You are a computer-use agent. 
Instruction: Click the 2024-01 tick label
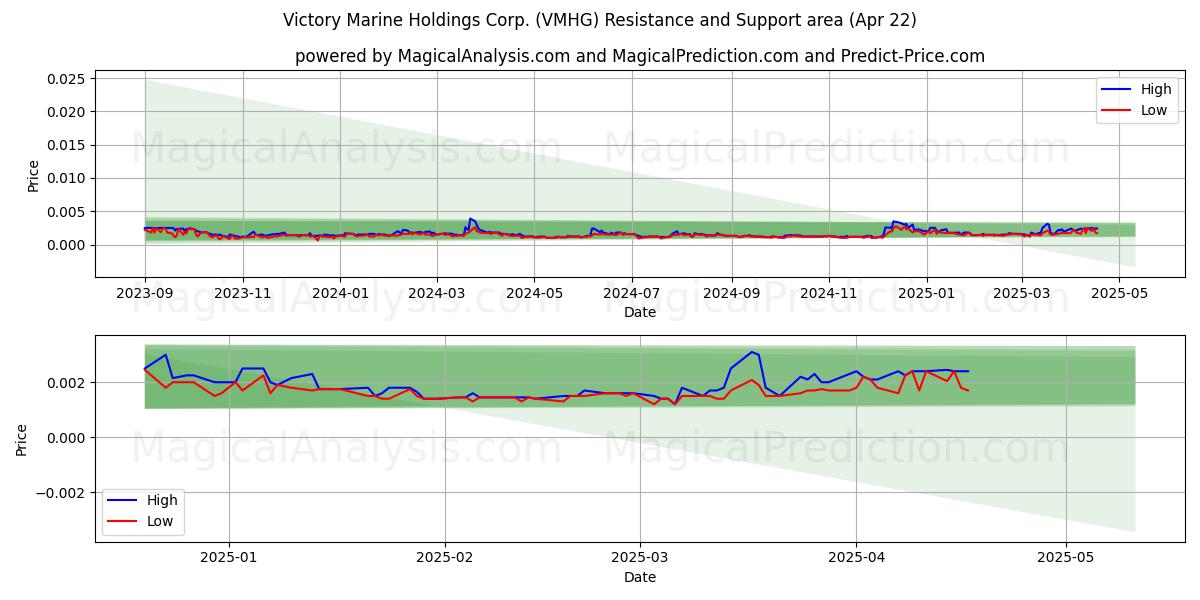[x=340, y=293]
